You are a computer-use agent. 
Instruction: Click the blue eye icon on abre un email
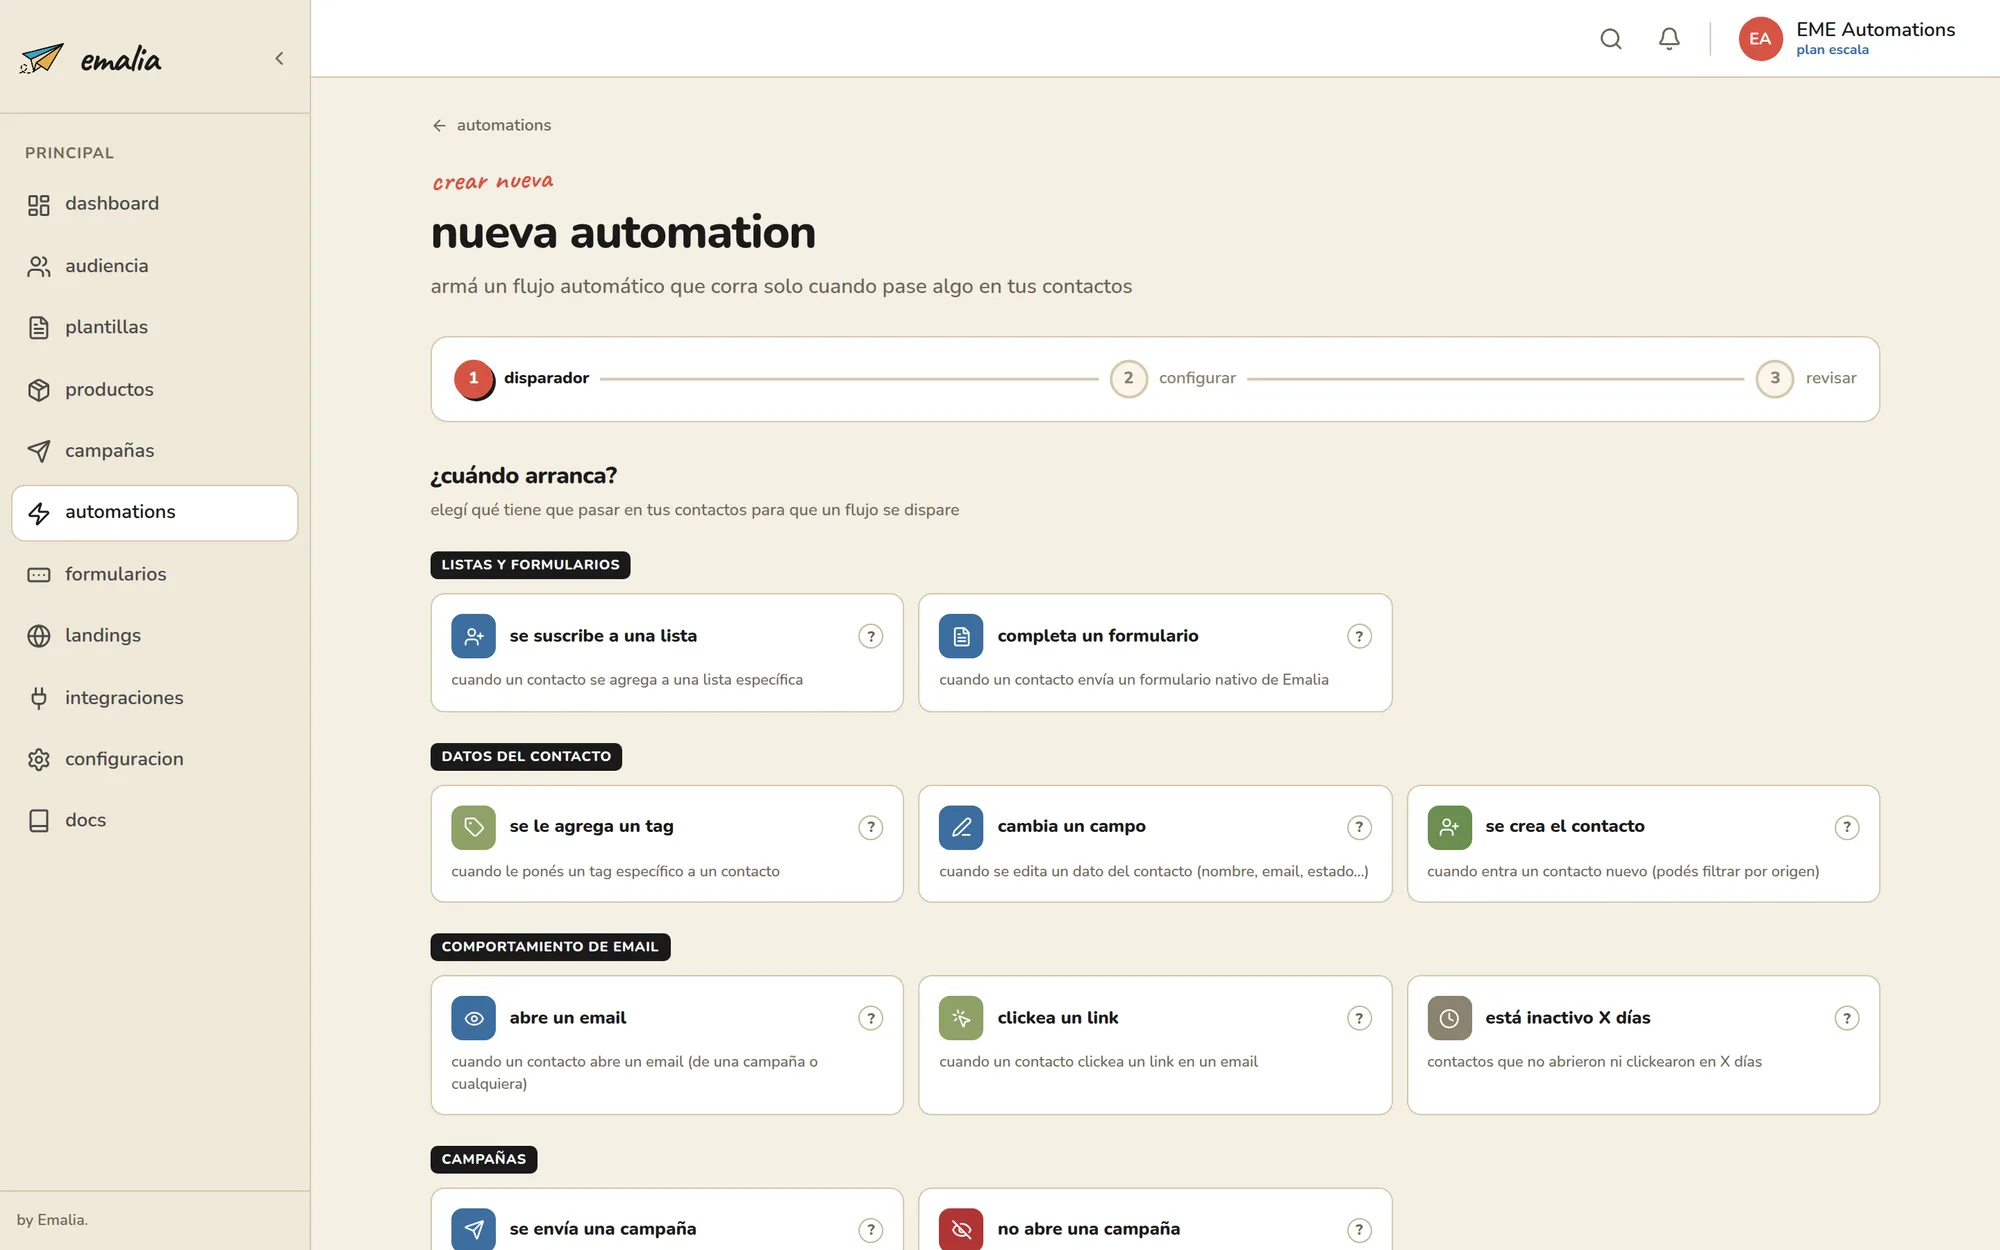[473, 1018]
